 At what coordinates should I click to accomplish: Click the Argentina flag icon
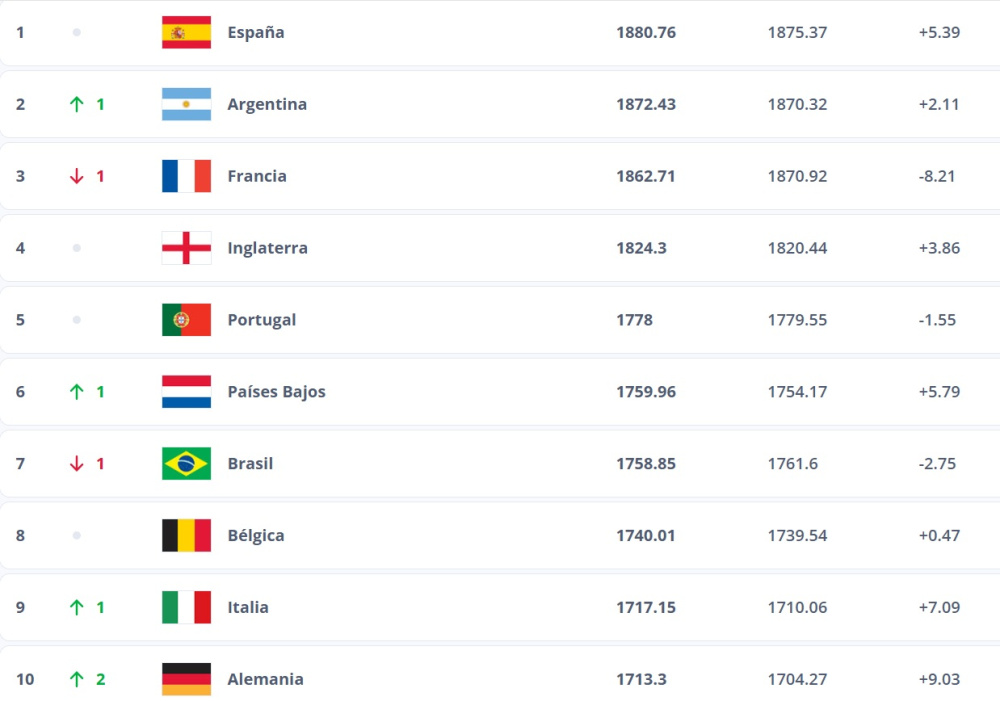click(x=186, y=104)
